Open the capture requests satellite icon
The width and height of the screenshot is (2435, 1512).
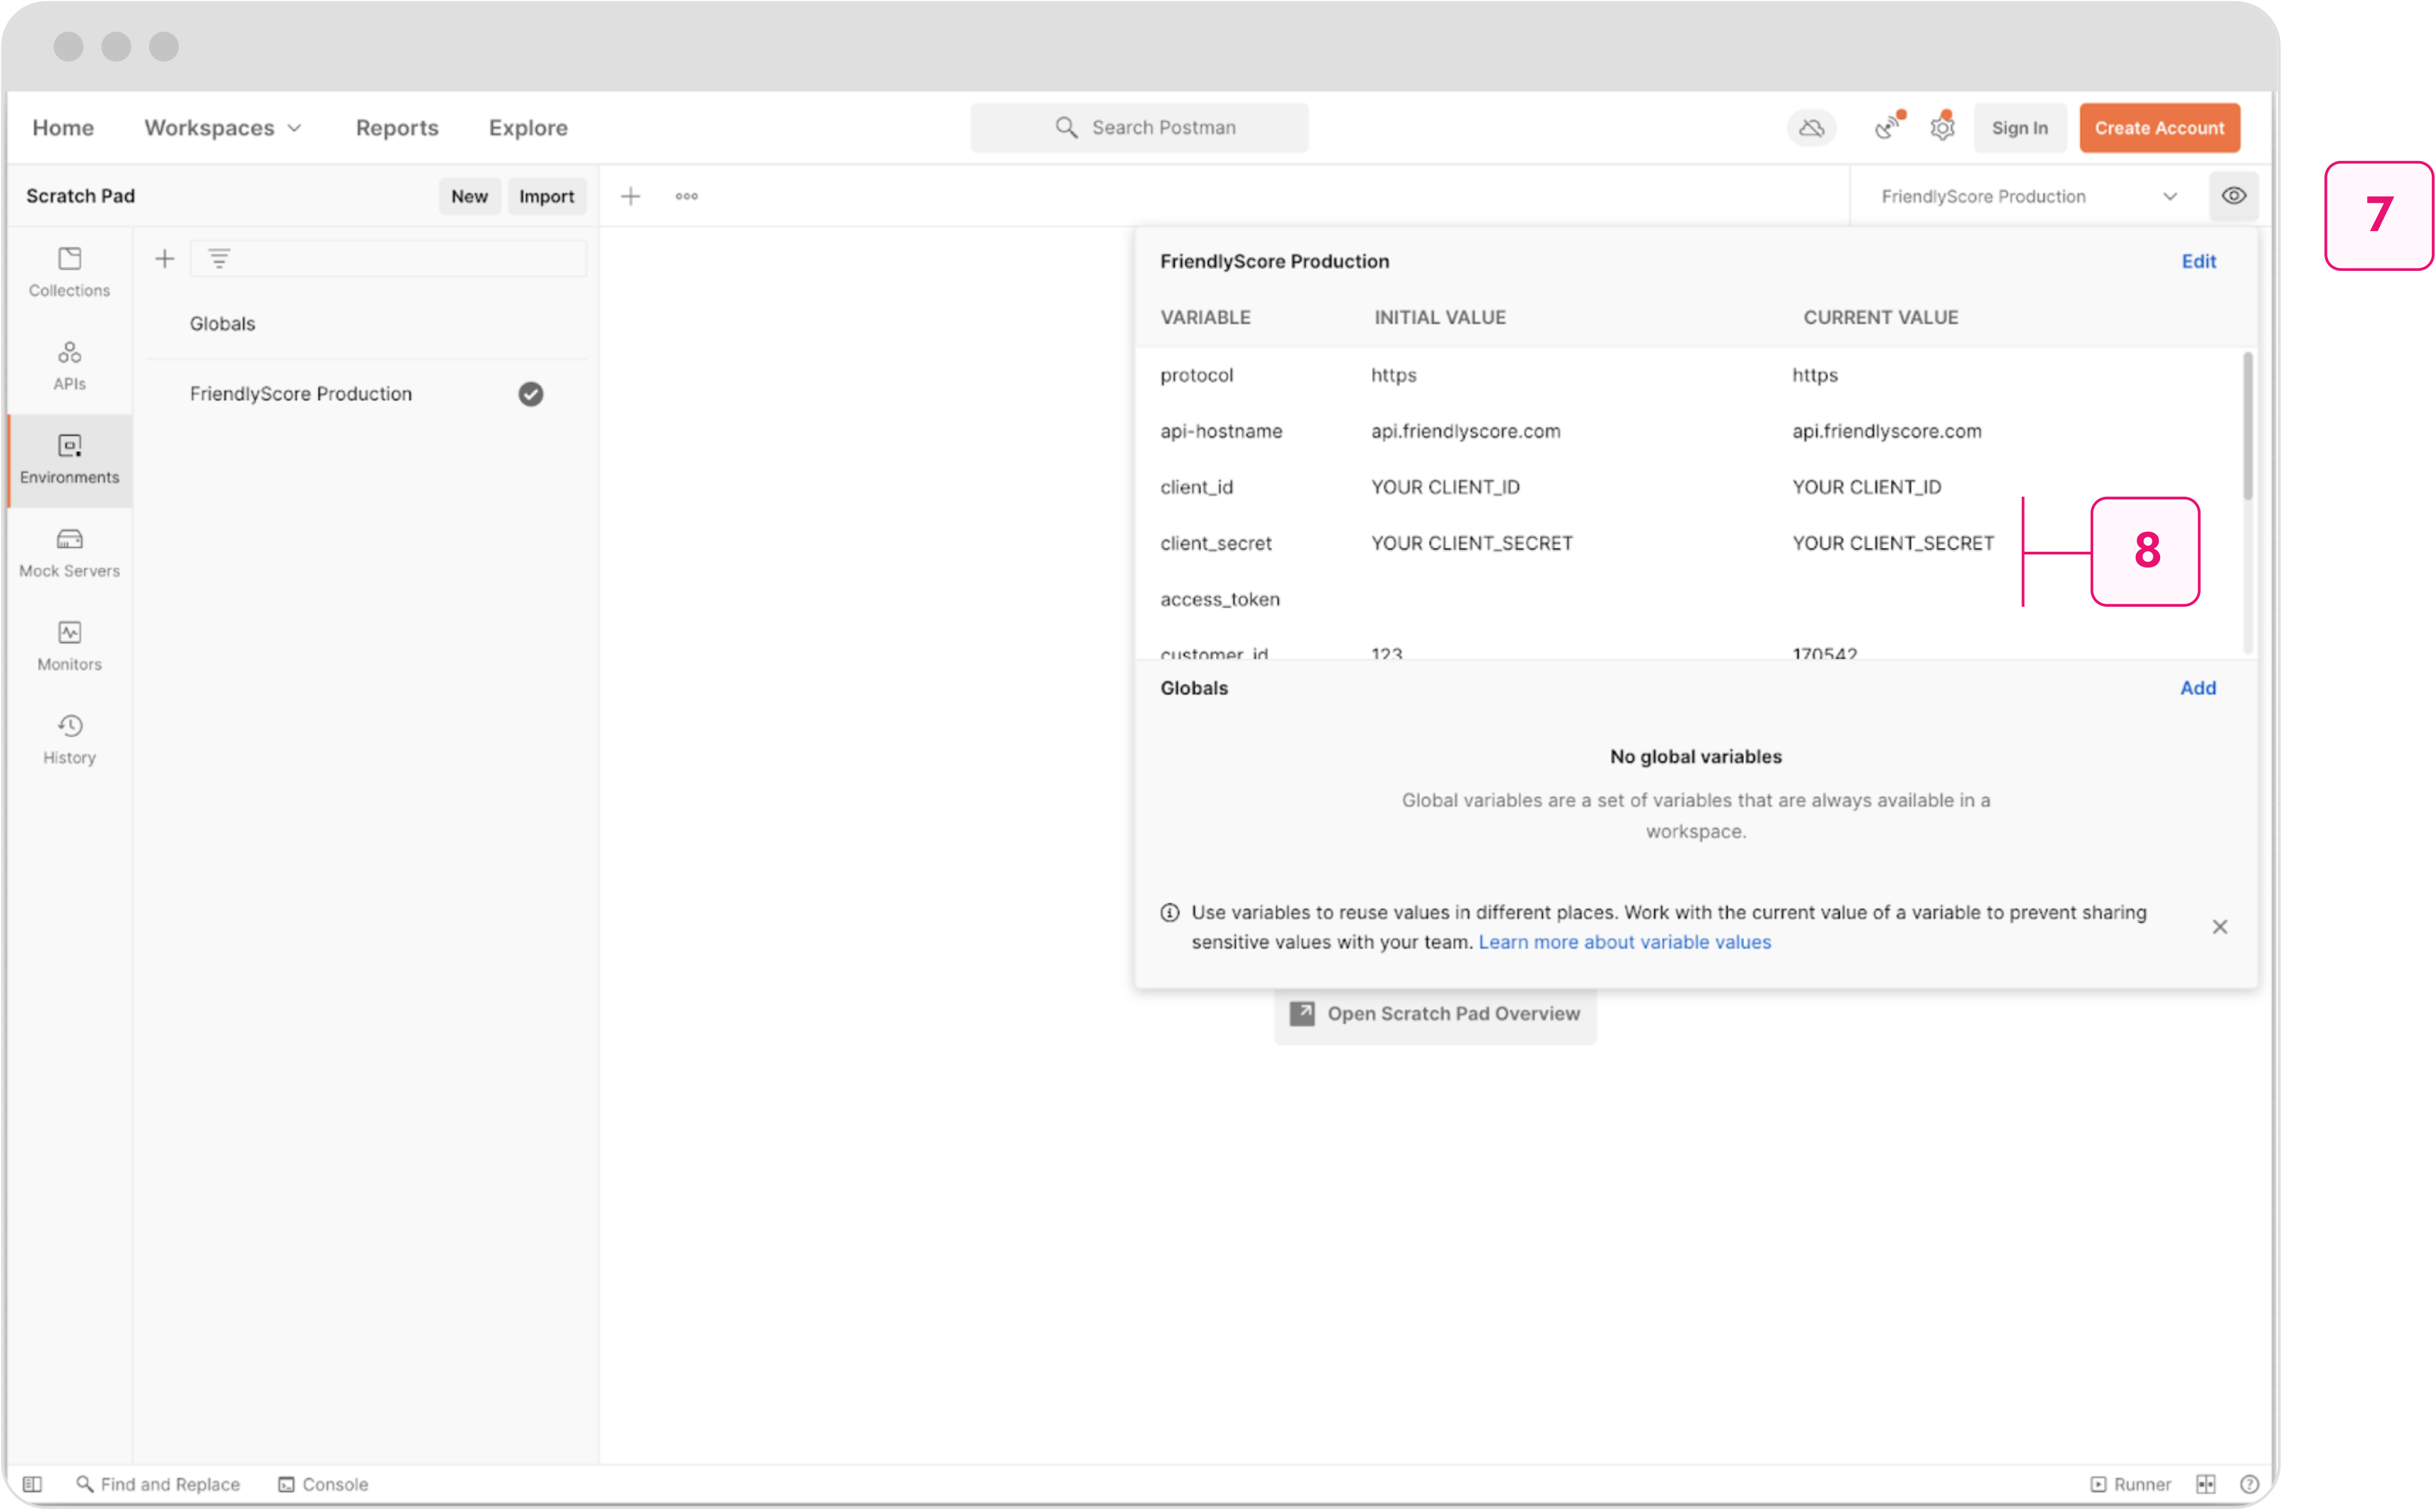point(1886,128)
